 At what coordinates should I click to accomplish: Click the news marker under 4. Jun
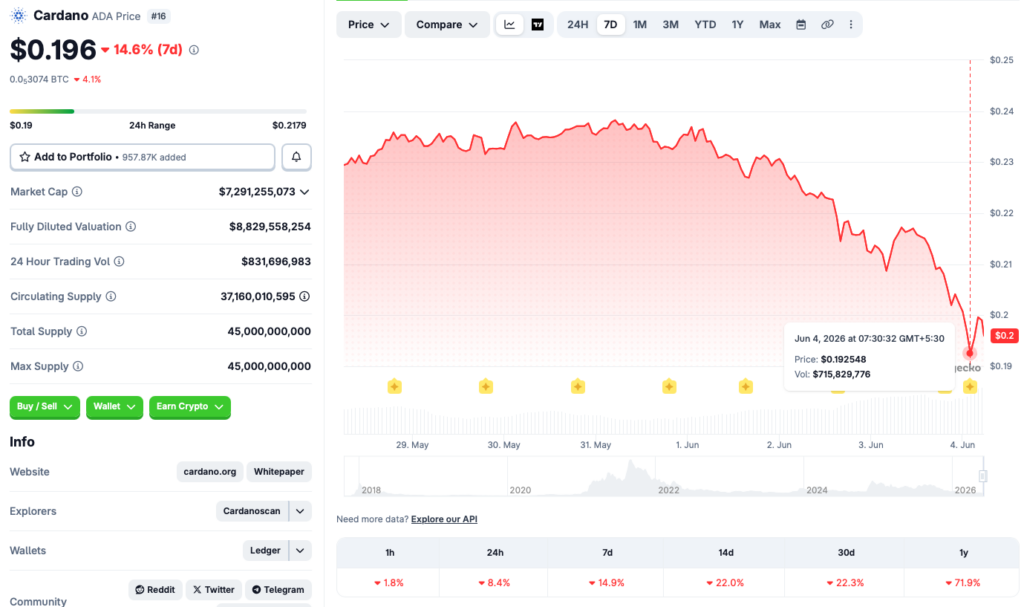(x=970, y=387)
